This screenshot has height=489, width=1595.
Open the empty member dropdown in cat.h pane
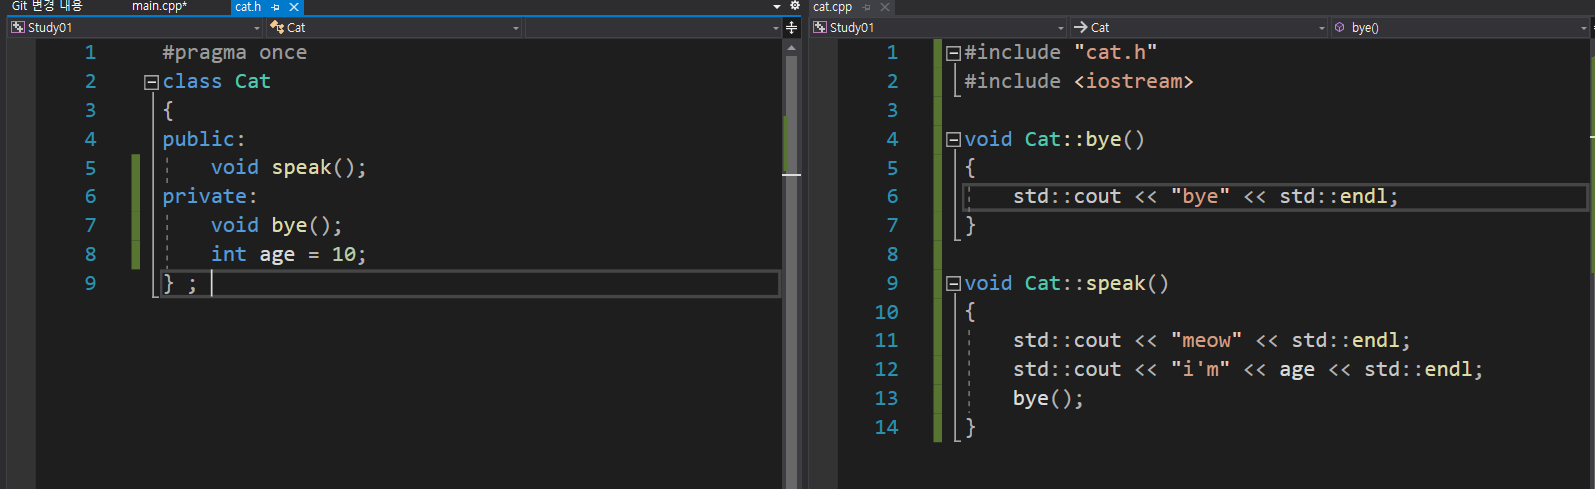653,28
